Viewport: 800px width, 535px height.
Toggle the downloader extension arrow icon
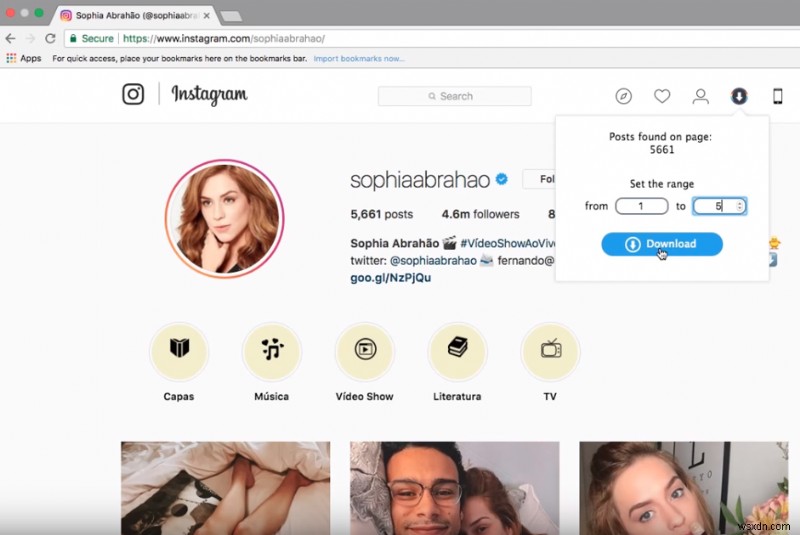coord(739,95)
